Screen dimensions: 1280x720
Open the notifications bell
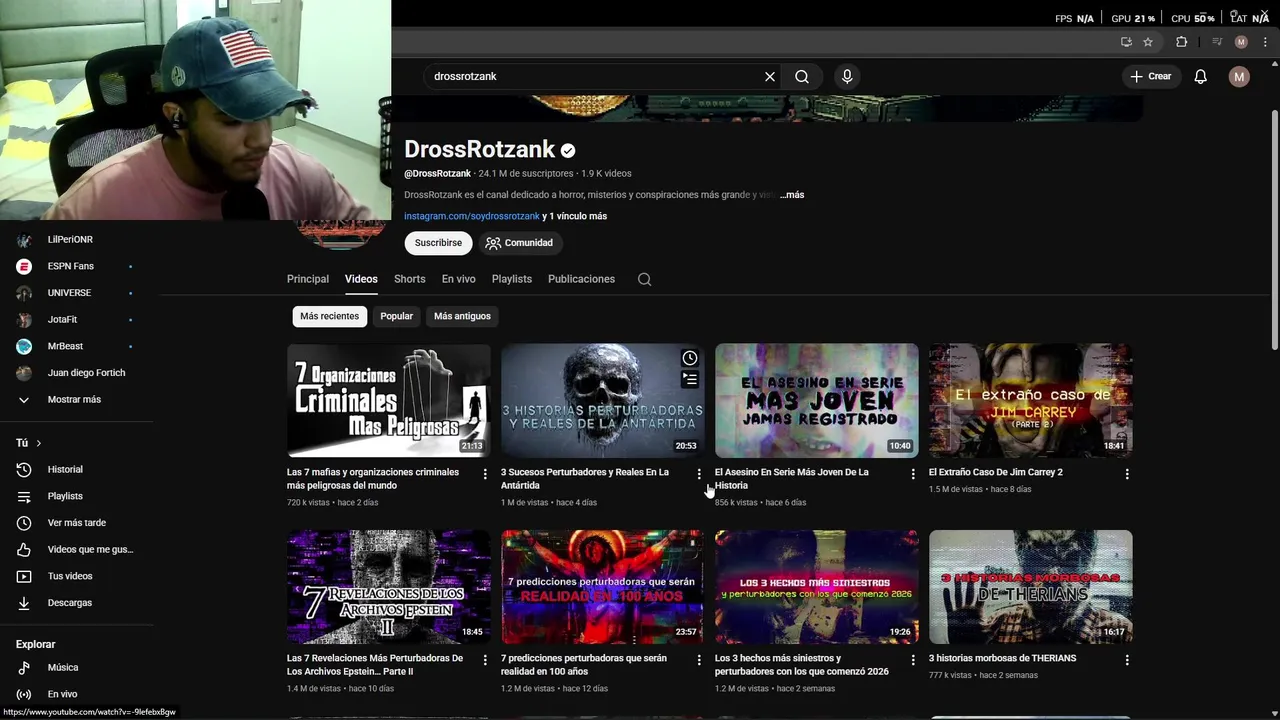click(1201, 76)
